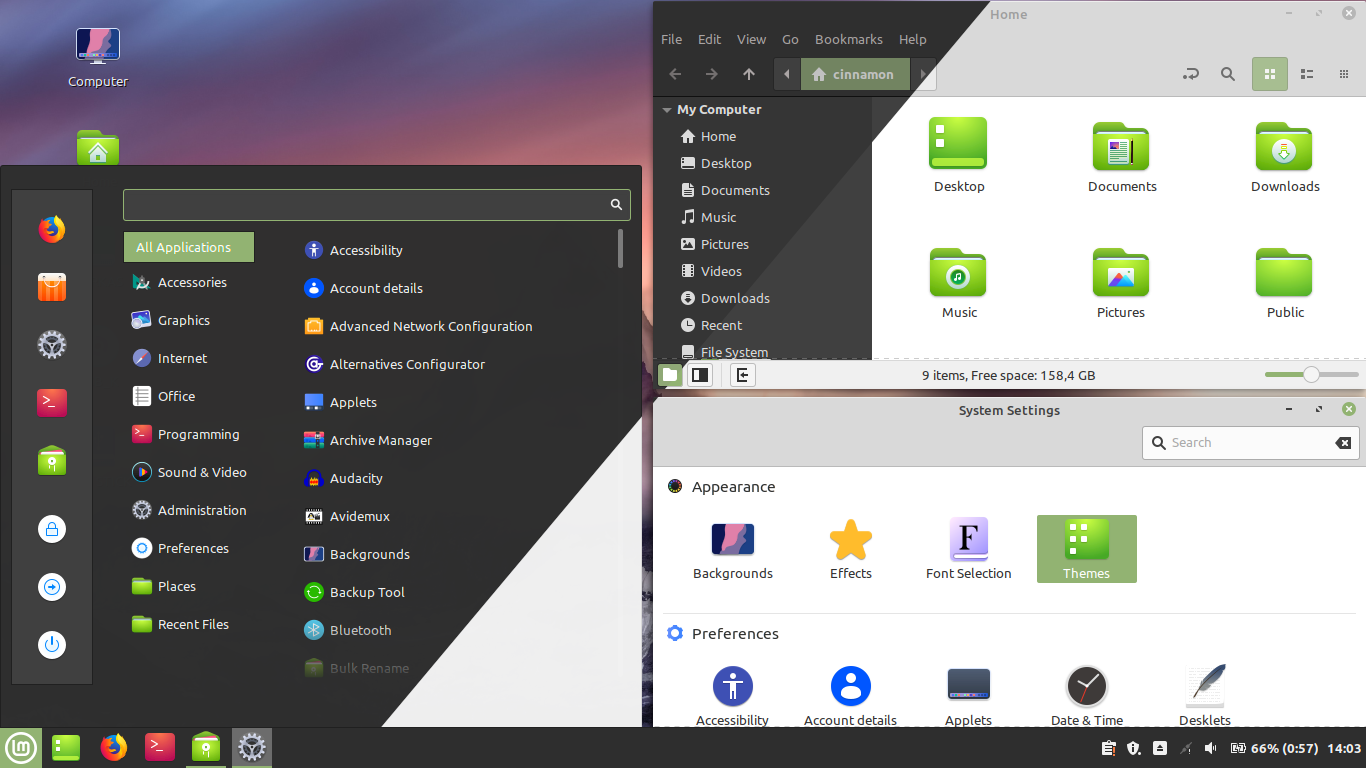The width and height of the screenshot is (1366, 768).
Task: Click the path bar left scroll arrow
Action: point(787,74)
